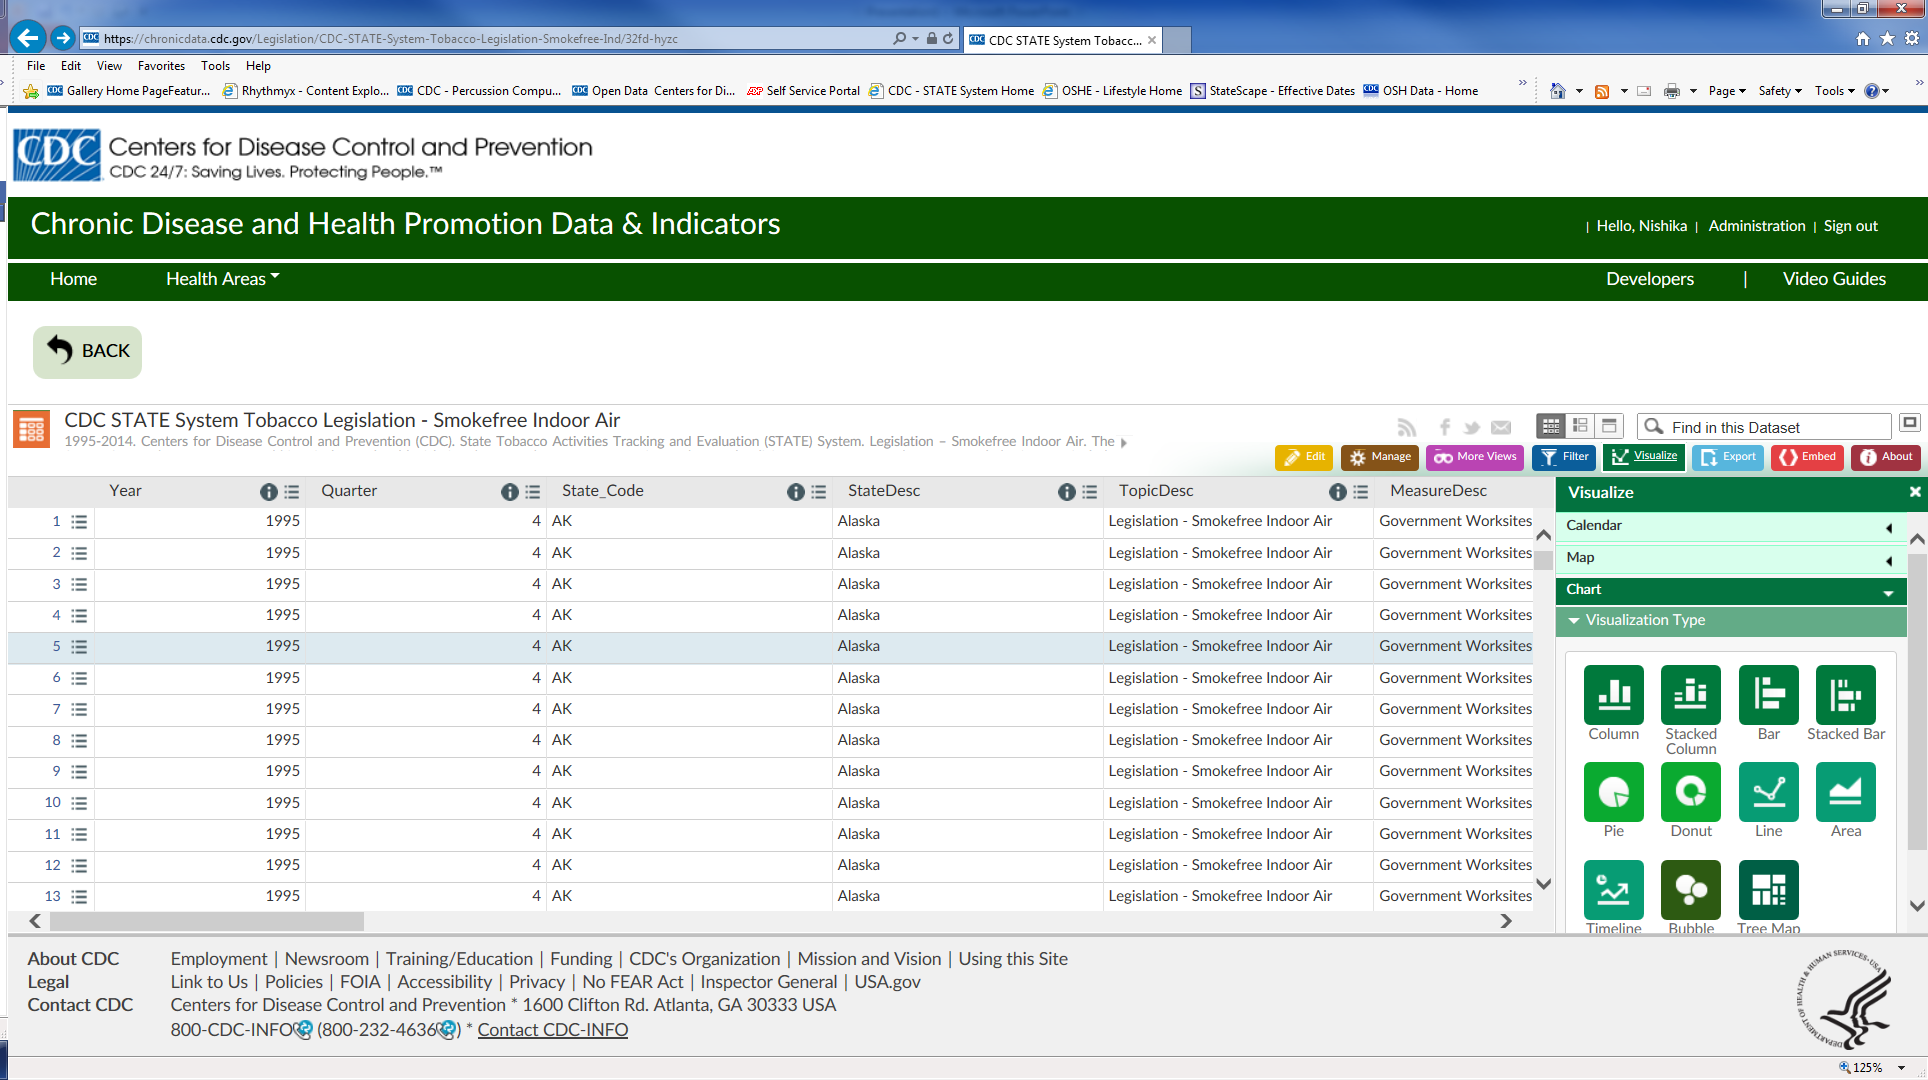Select the Line chart icon
The image size is (1928, 1080).
tap(1768, 793)
